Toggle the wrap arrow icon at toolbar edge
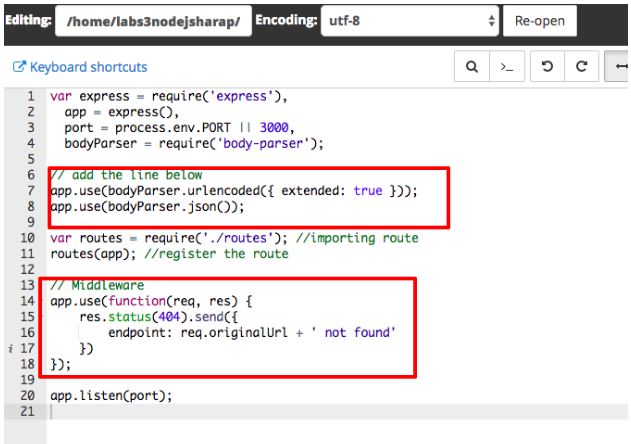This screenshot has width=631, height=444. click(x=620, y=67)
